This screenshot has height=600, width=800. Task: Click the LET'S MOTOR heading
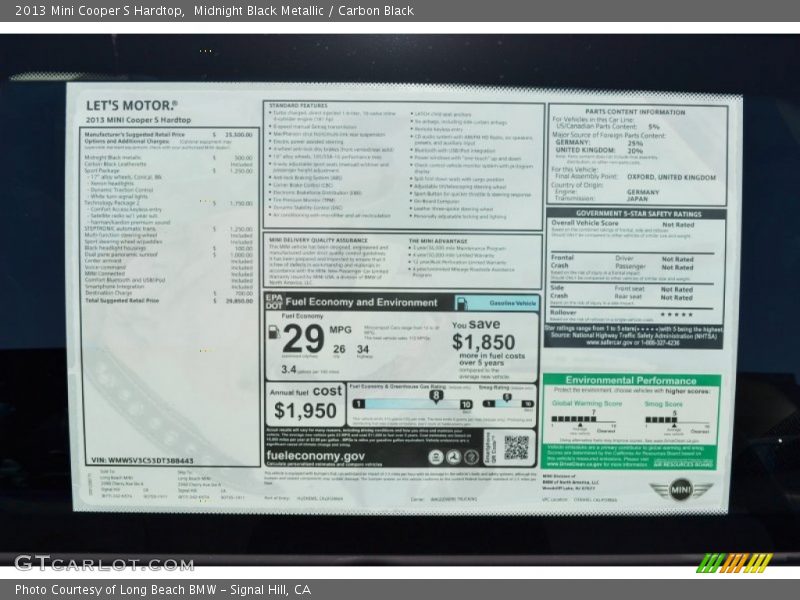point(131,105)
